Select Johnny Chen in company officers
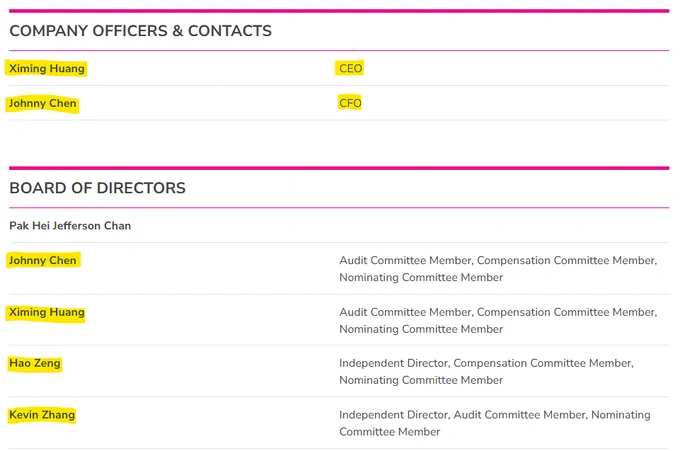Viewport: 680px width, 451px height. coord(42,103)
